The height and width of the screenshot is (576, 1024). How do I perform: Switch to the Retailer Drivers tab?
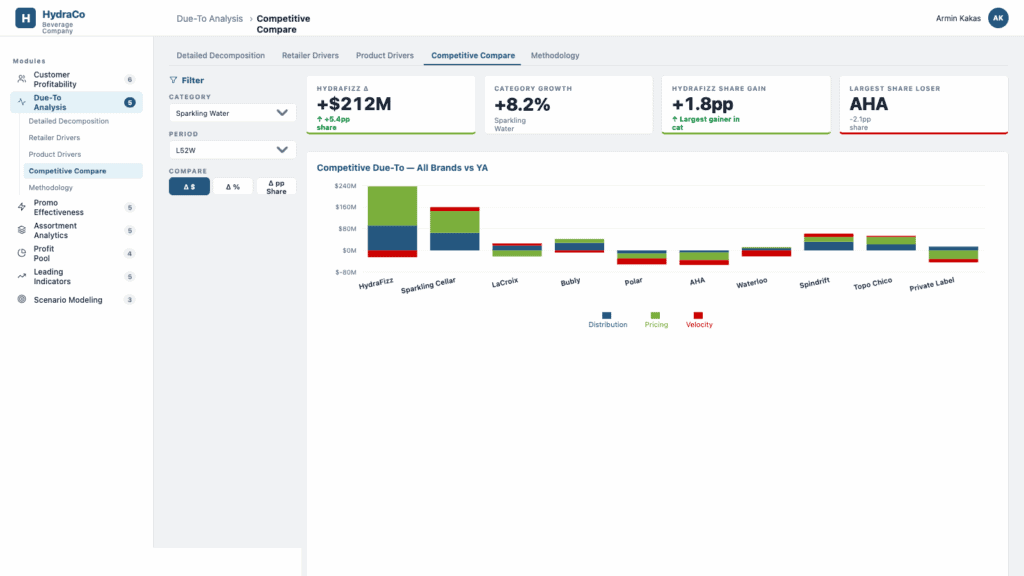310,56
